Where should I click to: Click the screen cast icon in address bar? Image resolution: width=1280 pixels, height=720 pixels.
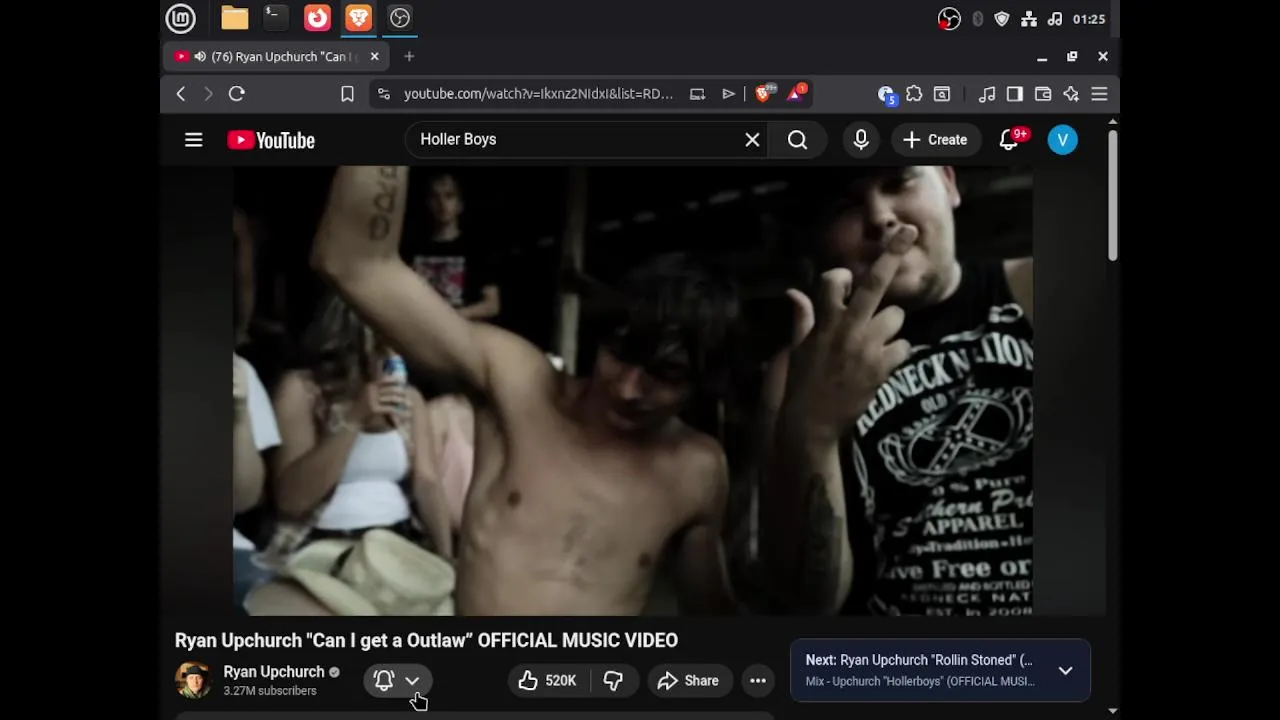point(697,94)
